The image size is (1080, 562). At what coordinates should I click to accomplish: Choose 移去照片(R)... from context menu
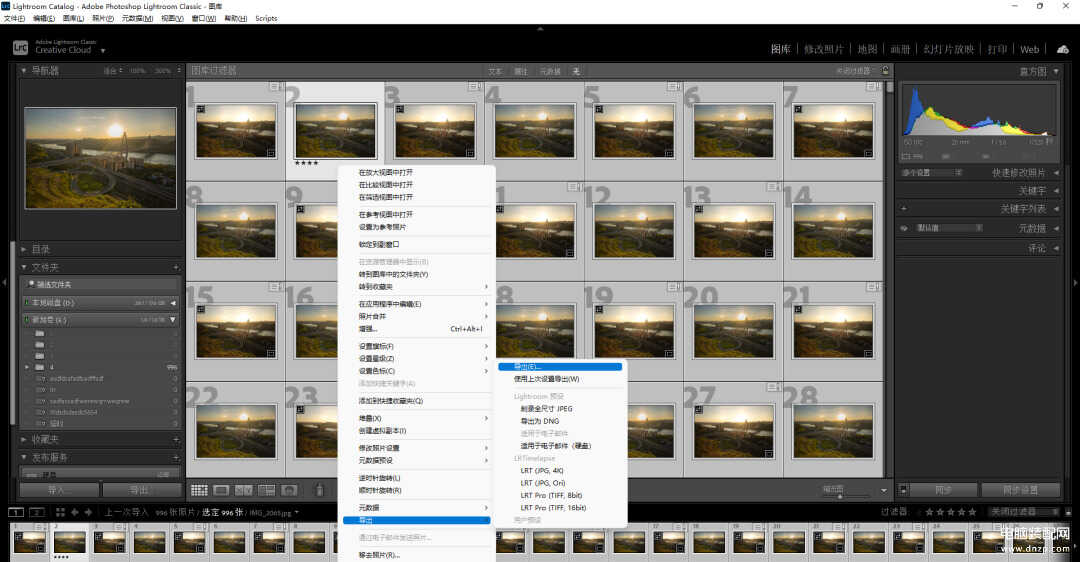tap(379, 555)
